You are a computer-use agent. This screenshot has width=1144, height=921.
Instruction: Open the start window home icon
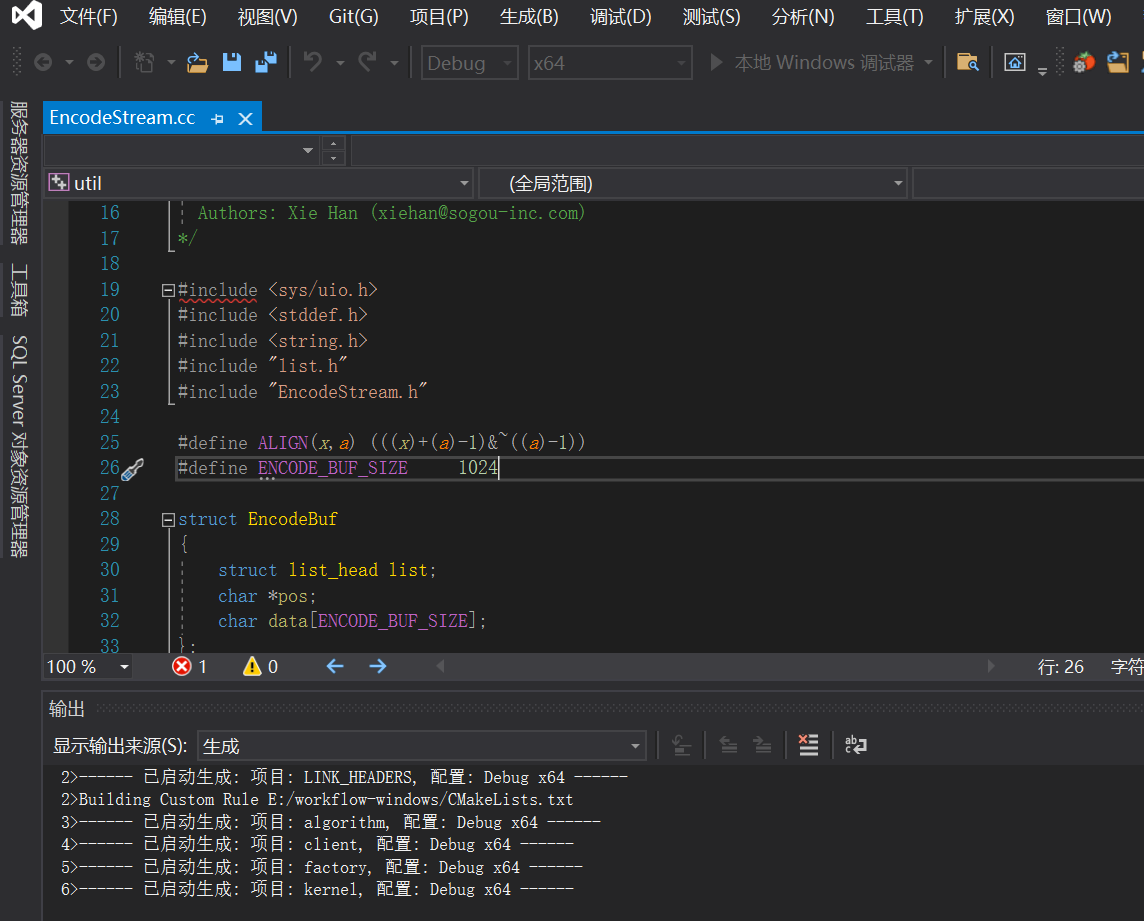pos(1014,61)
